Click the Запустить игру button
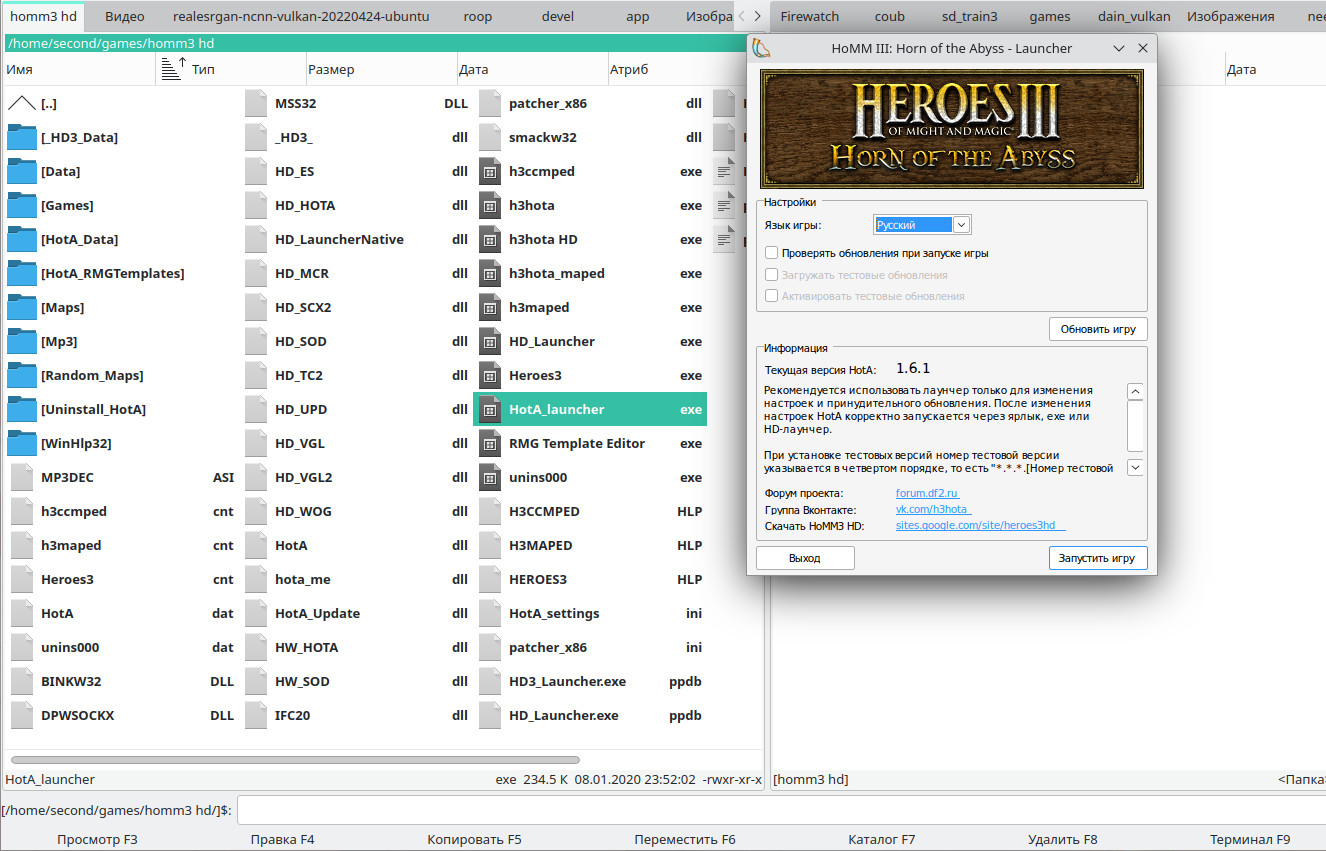Screen dimensions: 1326x851 [x=1098, y=558]
